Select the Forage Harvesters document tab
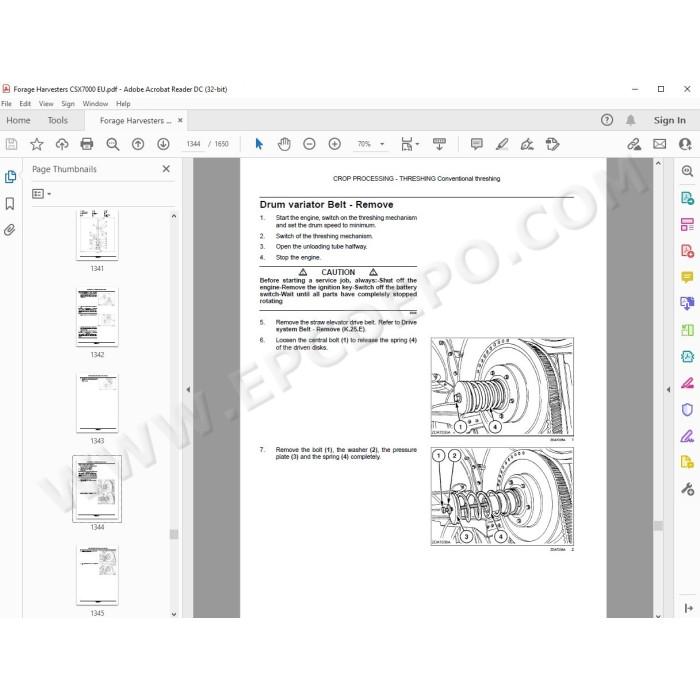The image size is (700, 700). (135, 121)
